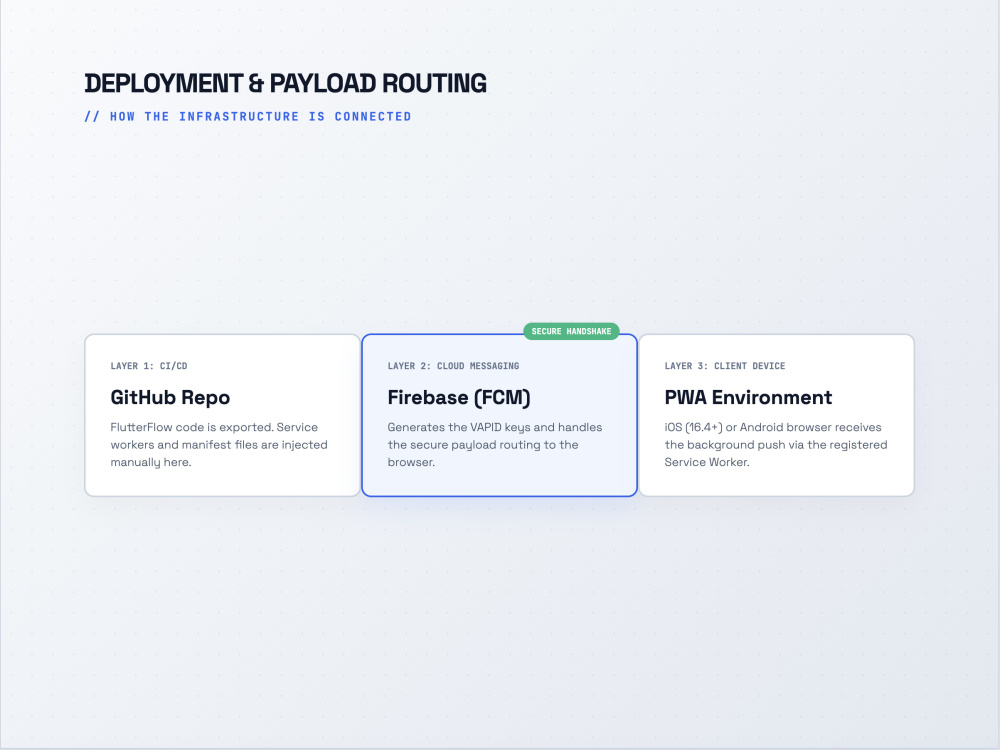The height and width of the screenshot is (750, 1000).
Task: Click the 'Layer 2: Cloud Messaging' label
Action: (453, 366)
